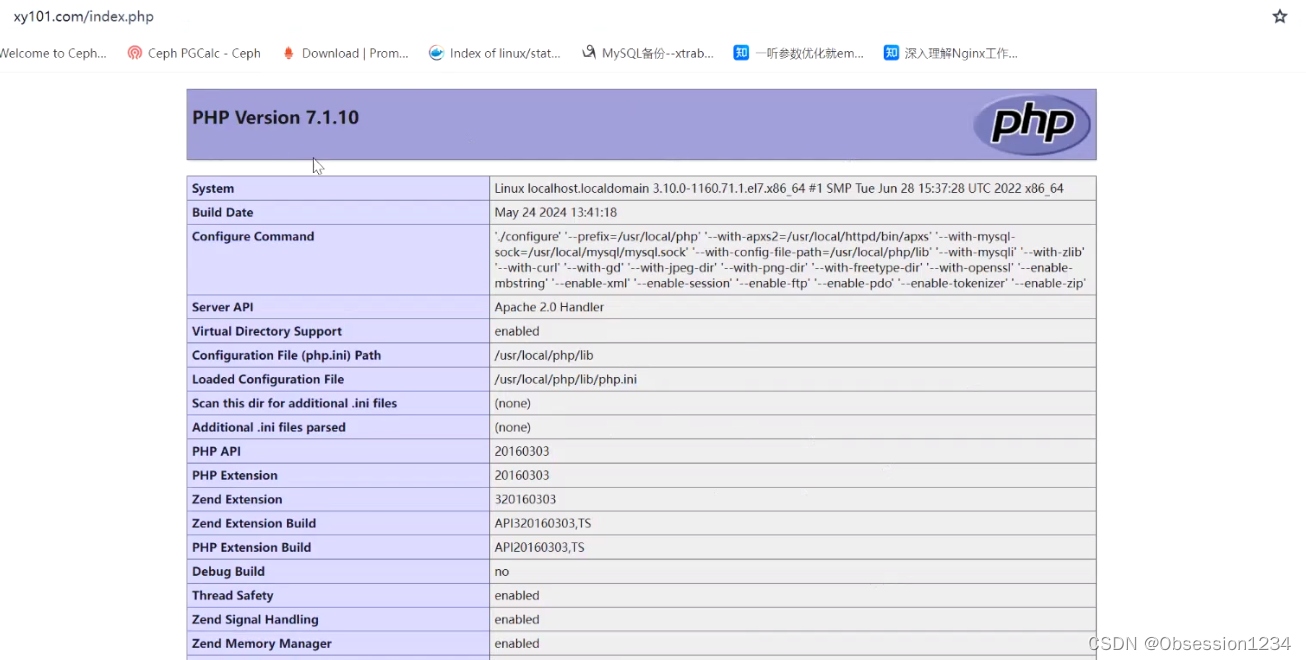The image size is (1306, 660).
Task: Open the Zhihu Nginx bookmark icon
Action: coord(891,53)
